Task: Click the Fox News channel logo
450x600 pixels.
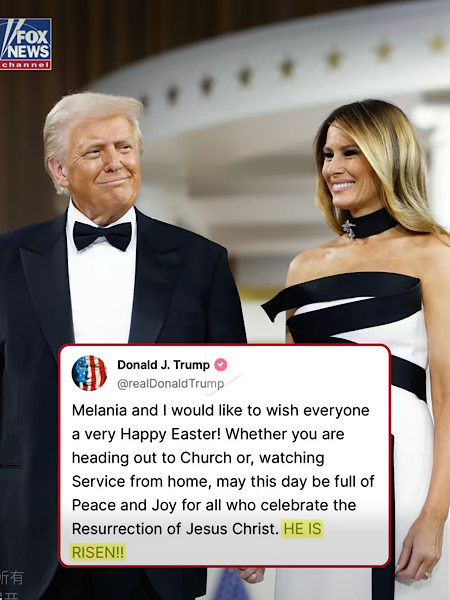Action: coord(26,44)
